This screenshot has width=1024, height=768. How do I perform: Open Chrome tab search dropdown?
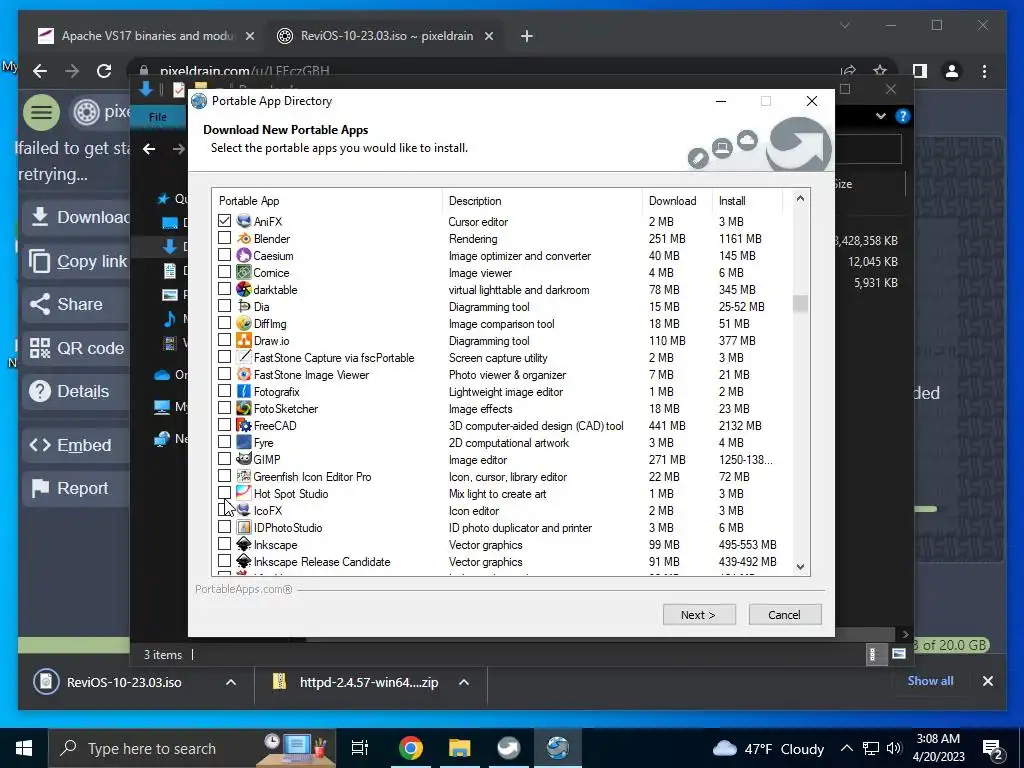844,25
